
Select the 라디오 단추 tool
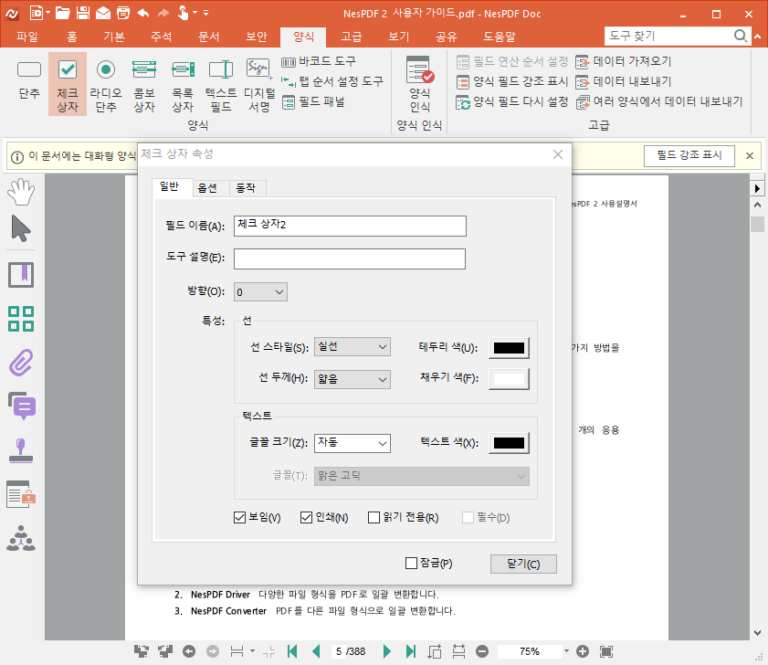(106, 84)
